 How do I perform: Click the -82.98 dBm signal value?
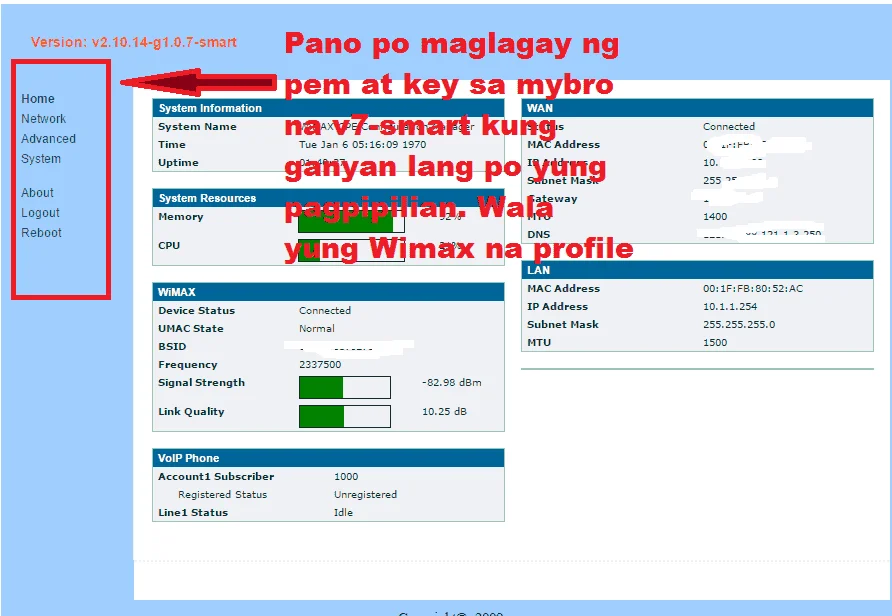tap(452, 383)
